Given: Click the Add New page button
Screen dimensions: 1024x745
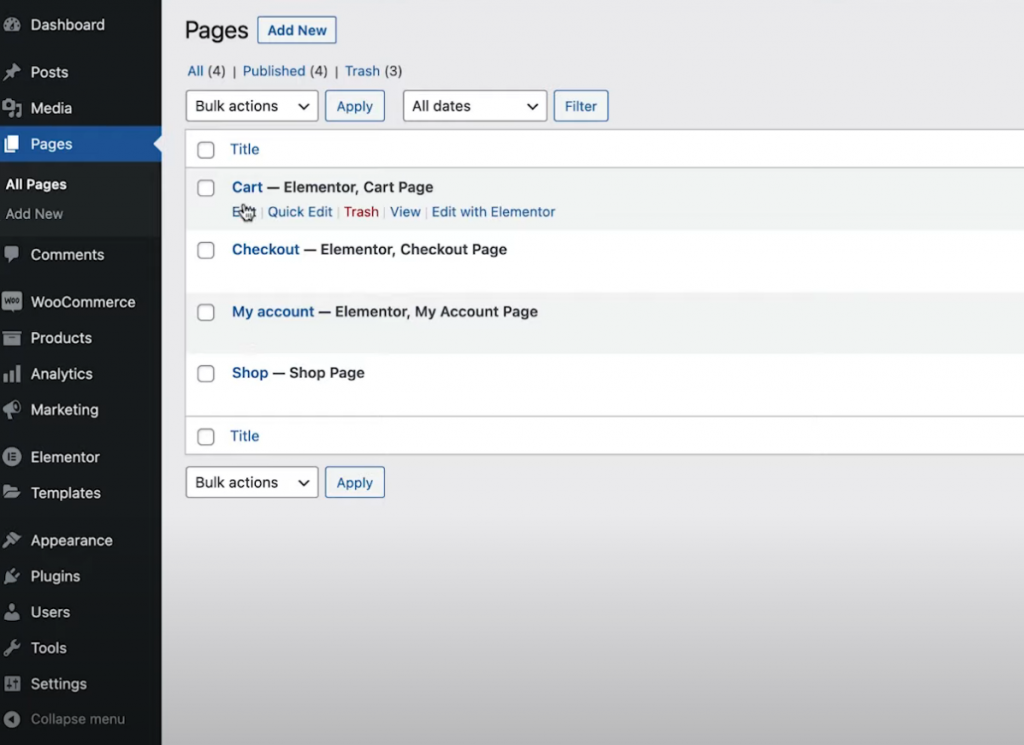Looking at the screenshot, I should tap(297, 30).
